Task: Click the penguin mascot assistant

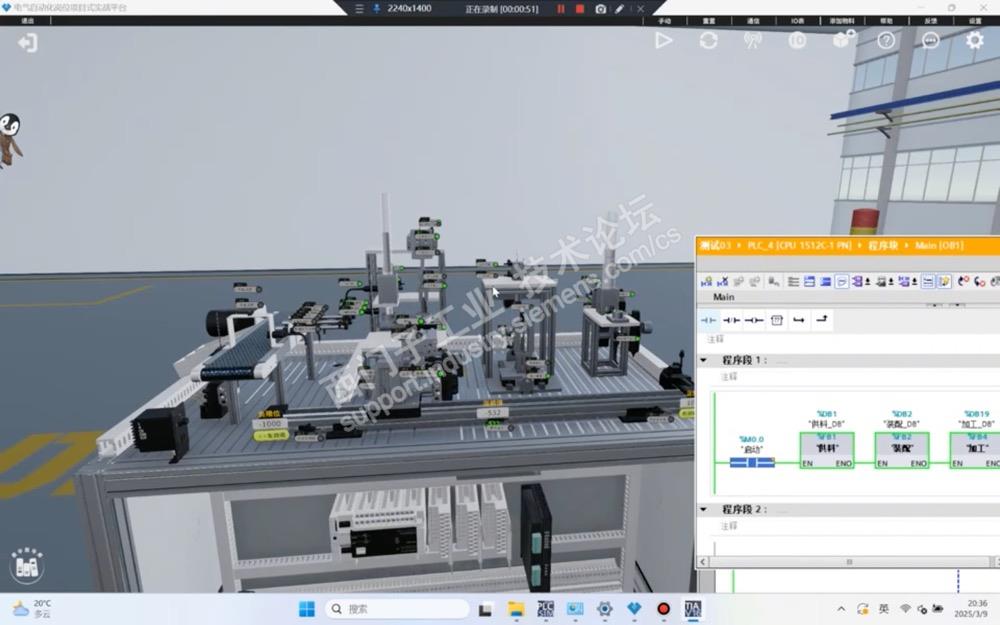Action: (9, 139)
